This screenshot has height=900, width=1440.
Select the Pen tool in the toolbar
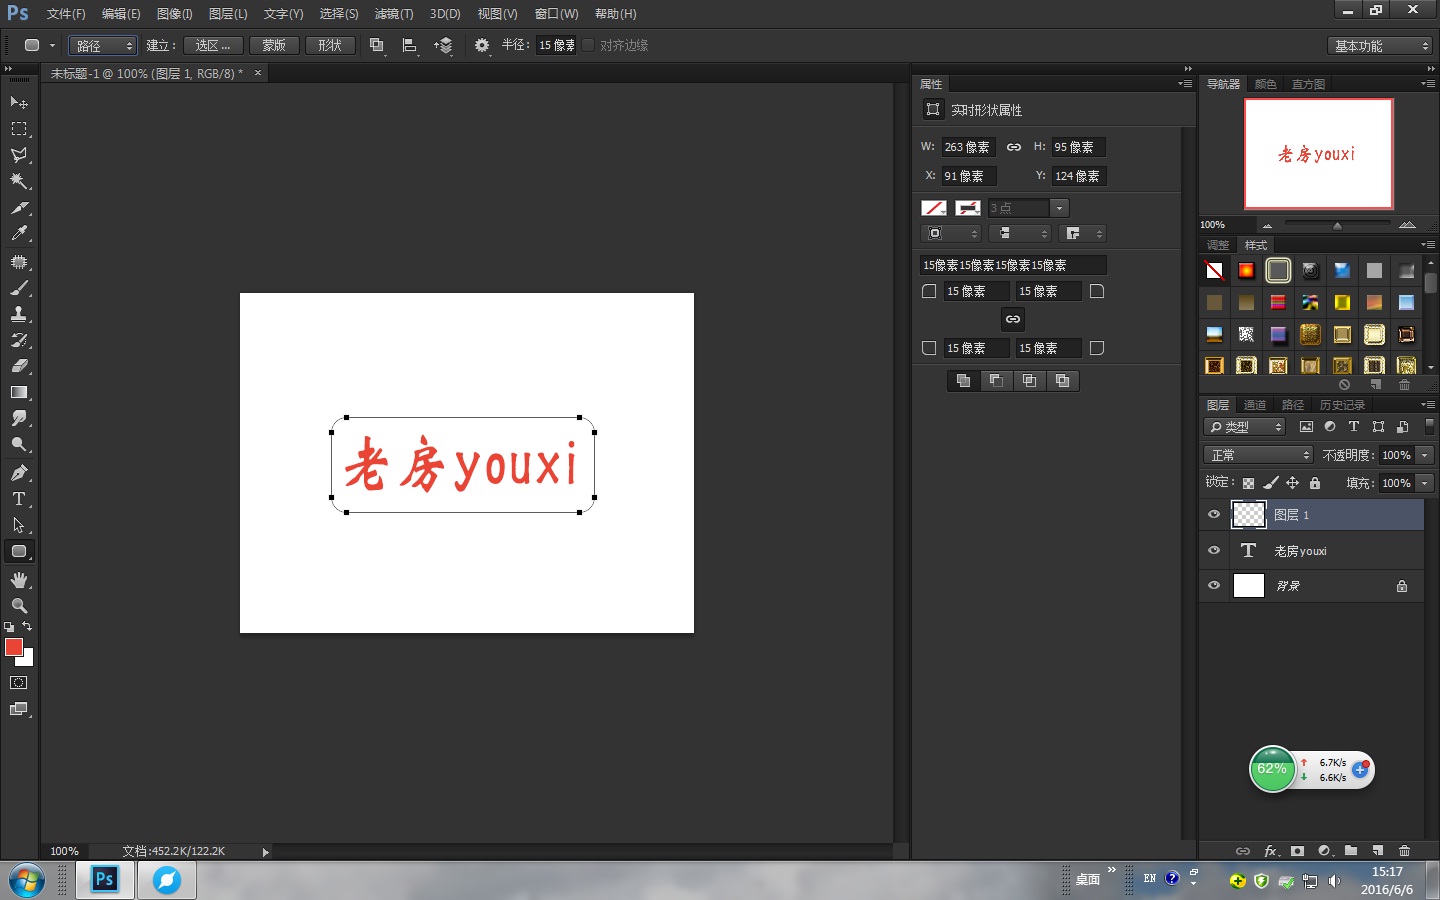tap(18, 471)
